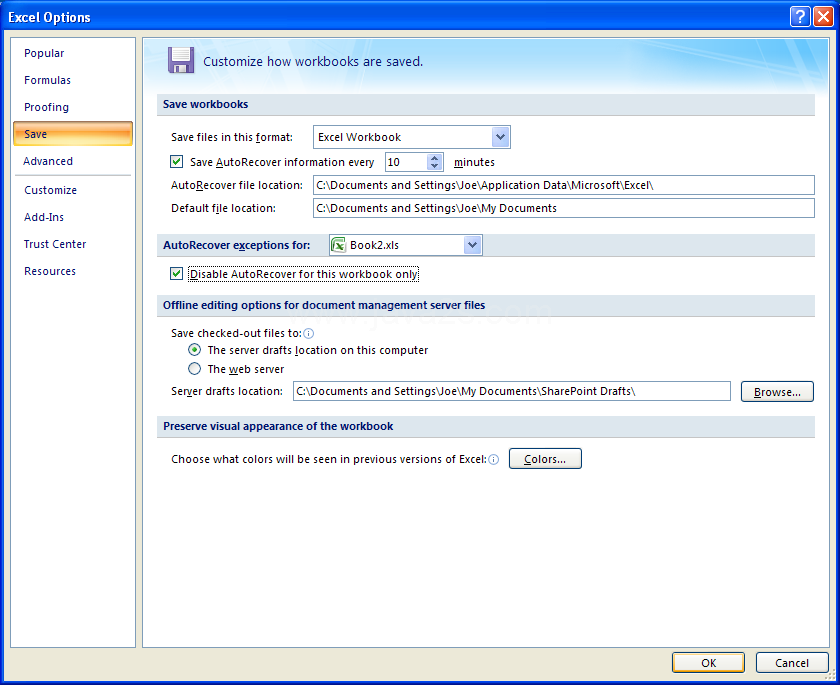Uncheck Disable AutoRecover for this workbook only

[176, 274]
